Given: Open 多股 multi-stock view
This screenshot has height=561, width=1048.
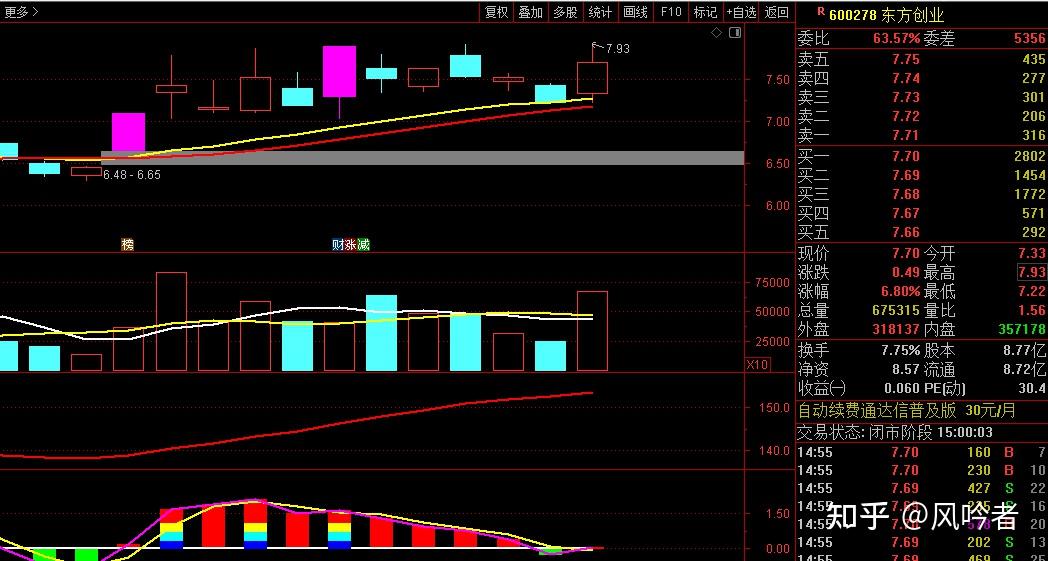Looking at the screenshot, I should (x=565, y=12).
